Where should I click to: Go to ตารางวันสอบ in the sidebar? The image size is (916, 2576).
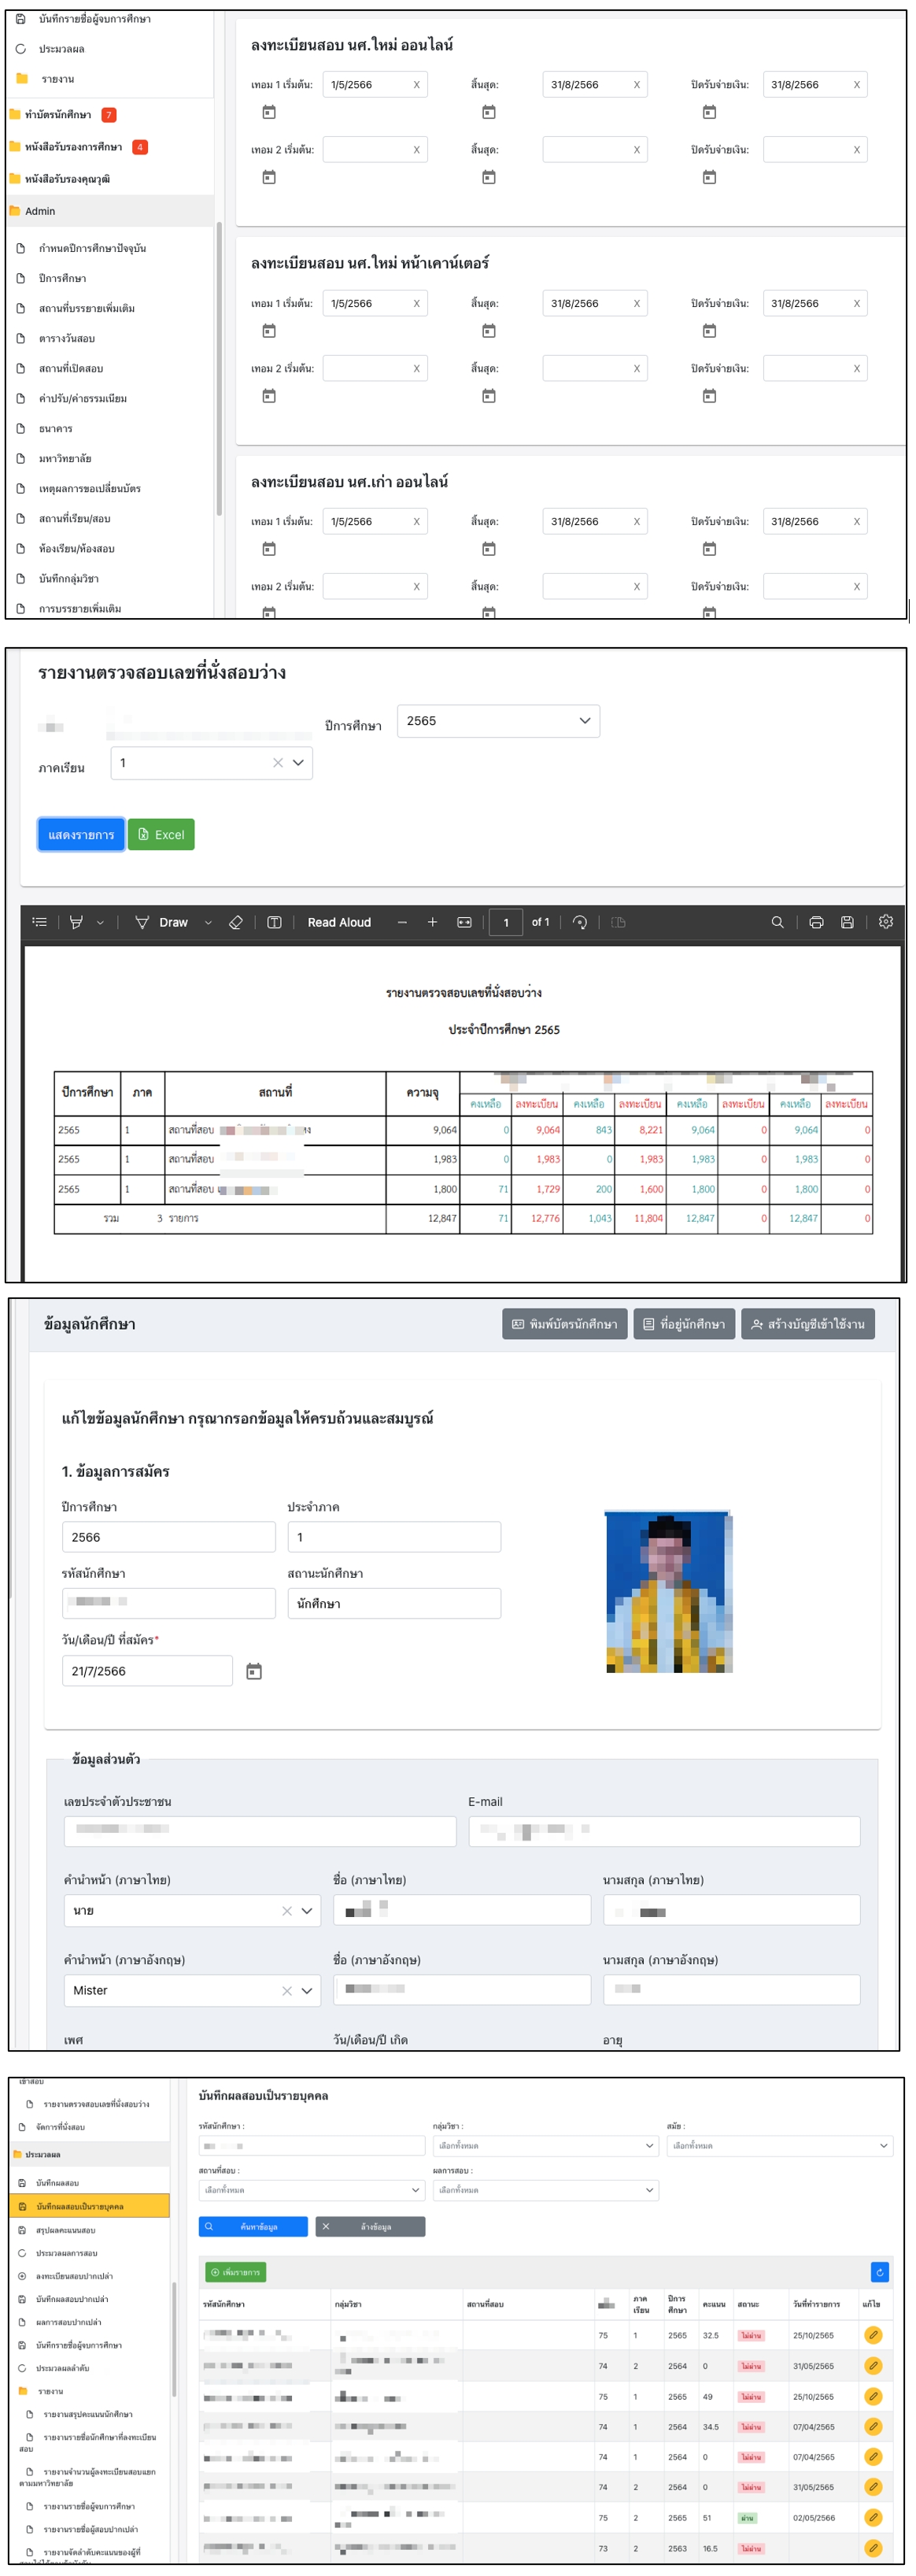point(67,338)
